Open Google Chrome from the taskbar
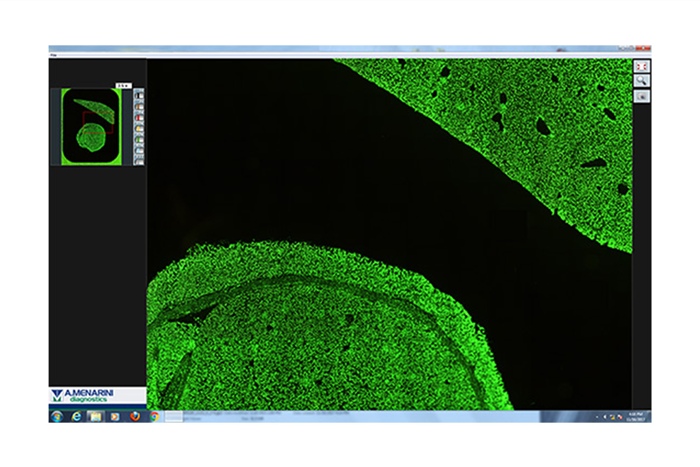This screenshot has width=700, height=467. tap(155, 416)
